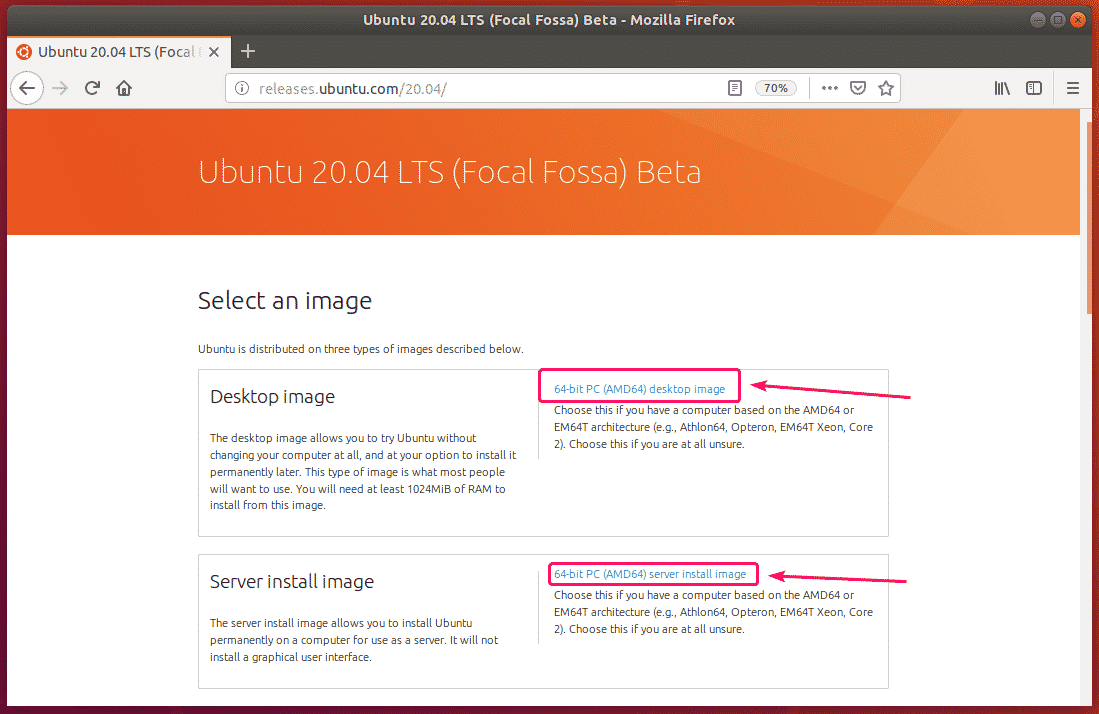Click 'Ubuntu is distributed on three types' sentence
Image resolution: width=1099 pixels, height=714 pixels.
(360, 349)
